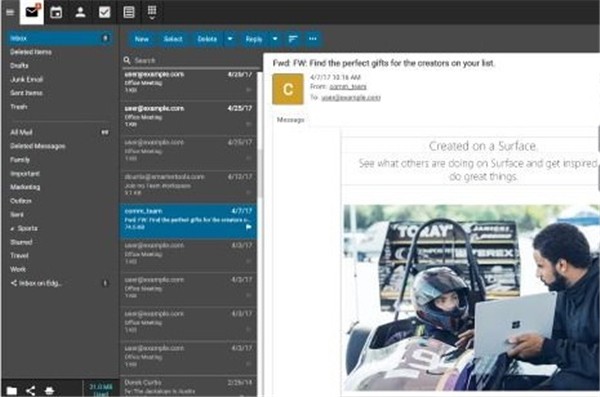
Task: Click the Inbox unread count badge
Action: (x=105, y=38)
